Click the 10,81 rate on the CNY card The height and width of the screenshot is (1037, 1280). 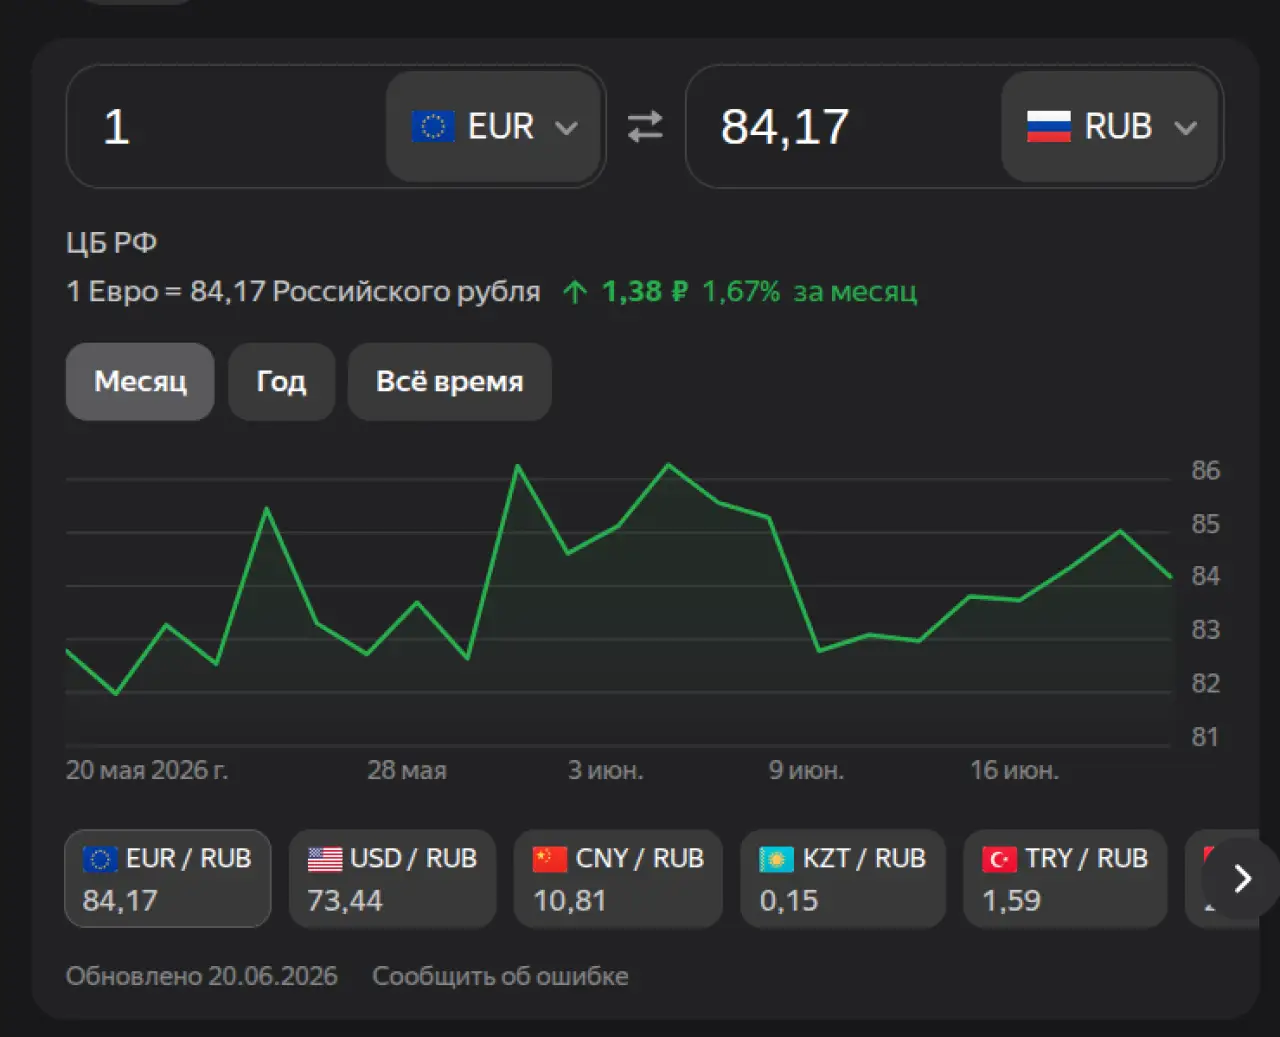tap(570, 901)
